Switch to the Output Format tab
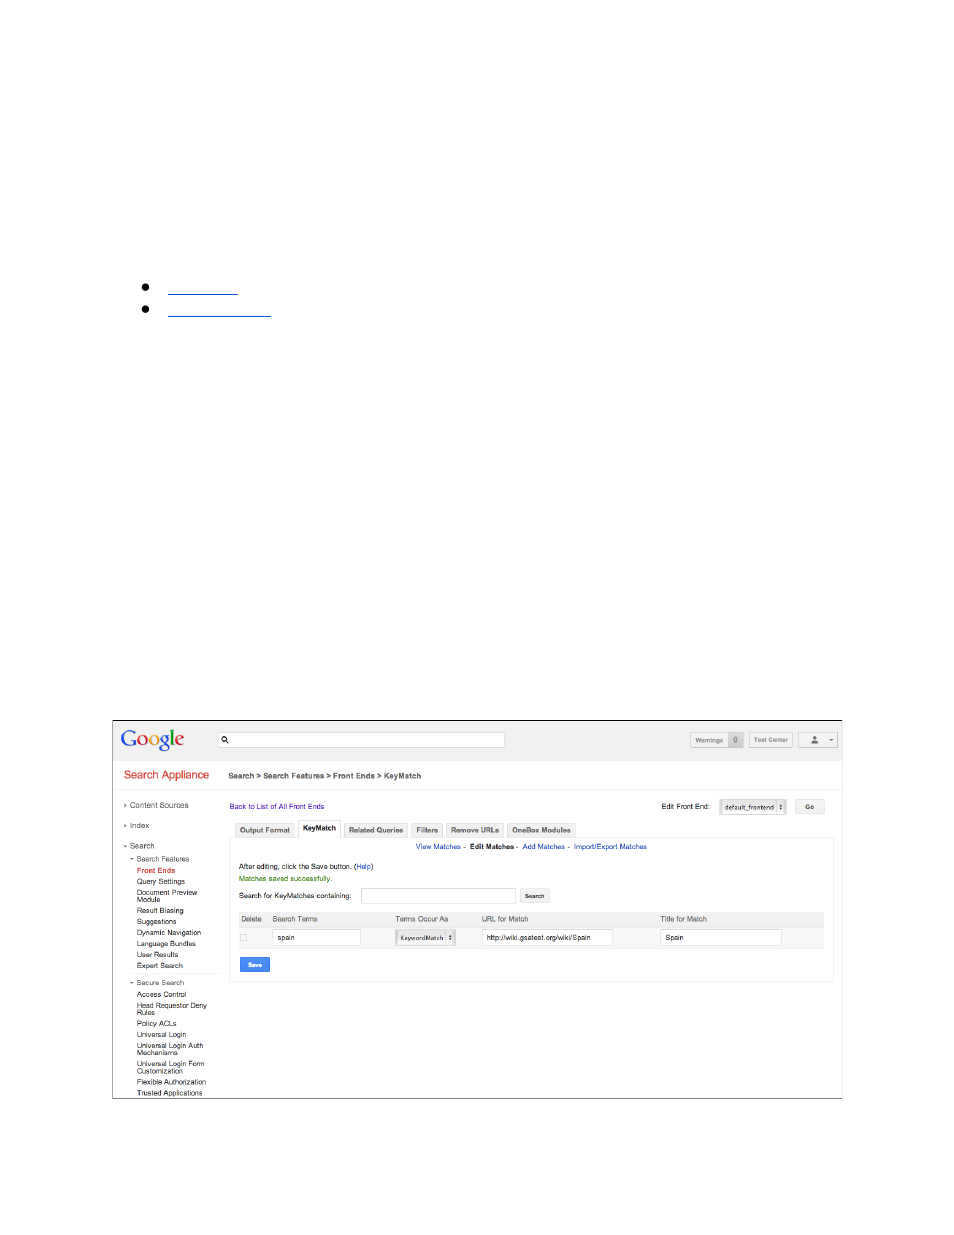This screenshot has width=954, height=1235. pyautogui.click(x=265, y=830)
